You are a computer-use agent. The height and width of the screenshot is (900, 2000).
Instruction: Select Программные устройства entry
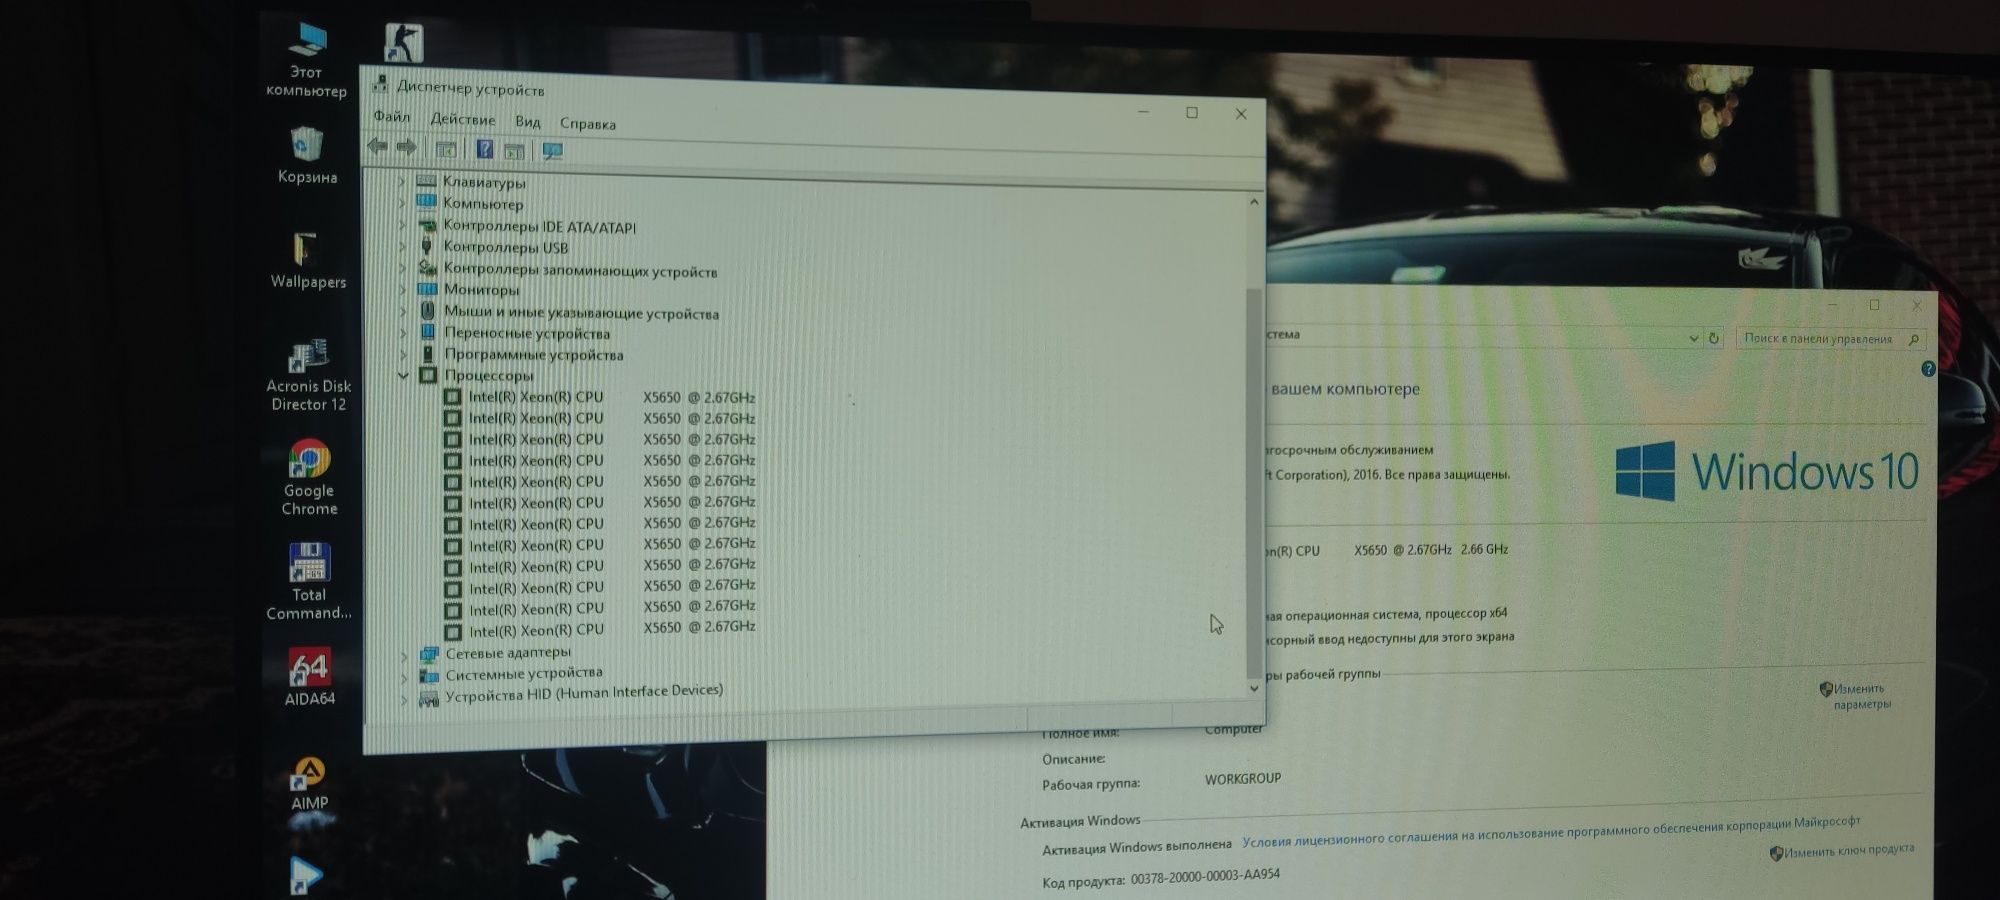pos(534,354)
